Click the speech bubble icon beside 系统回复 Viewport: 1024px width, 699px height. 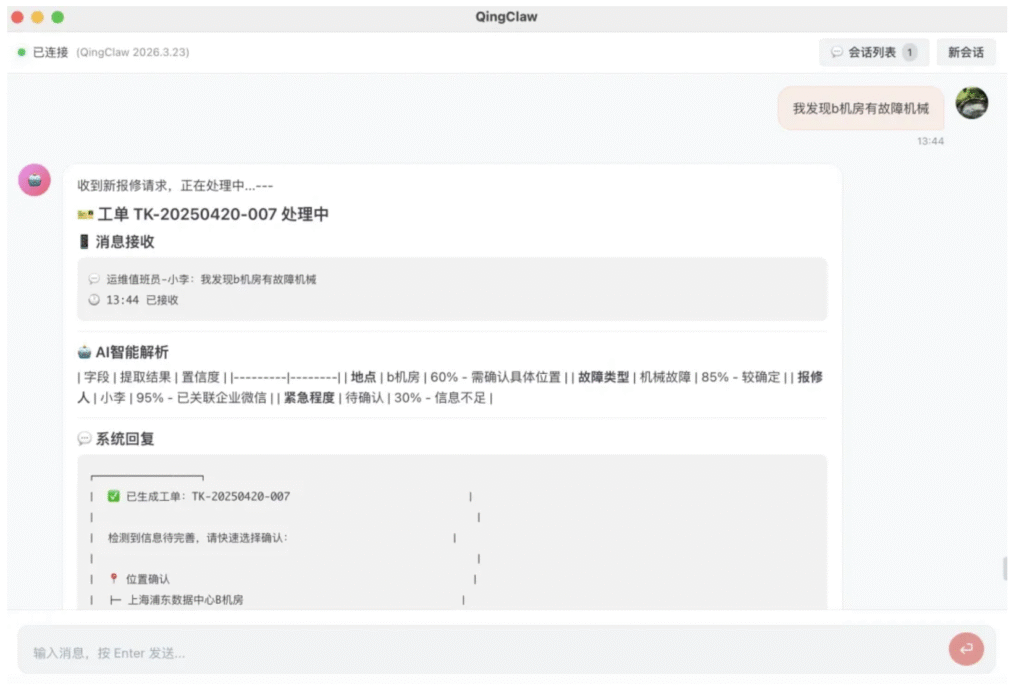84,439
